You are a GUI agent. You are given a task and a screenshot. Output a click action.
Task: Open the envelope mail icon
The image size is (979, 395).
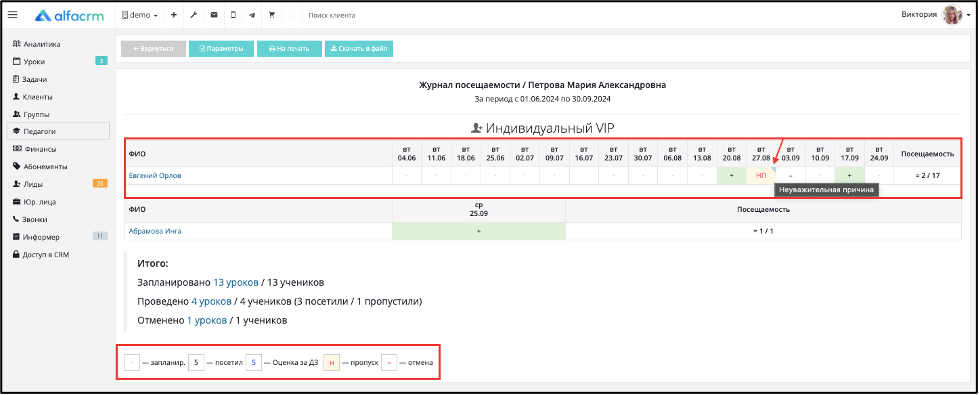[214, 15]
